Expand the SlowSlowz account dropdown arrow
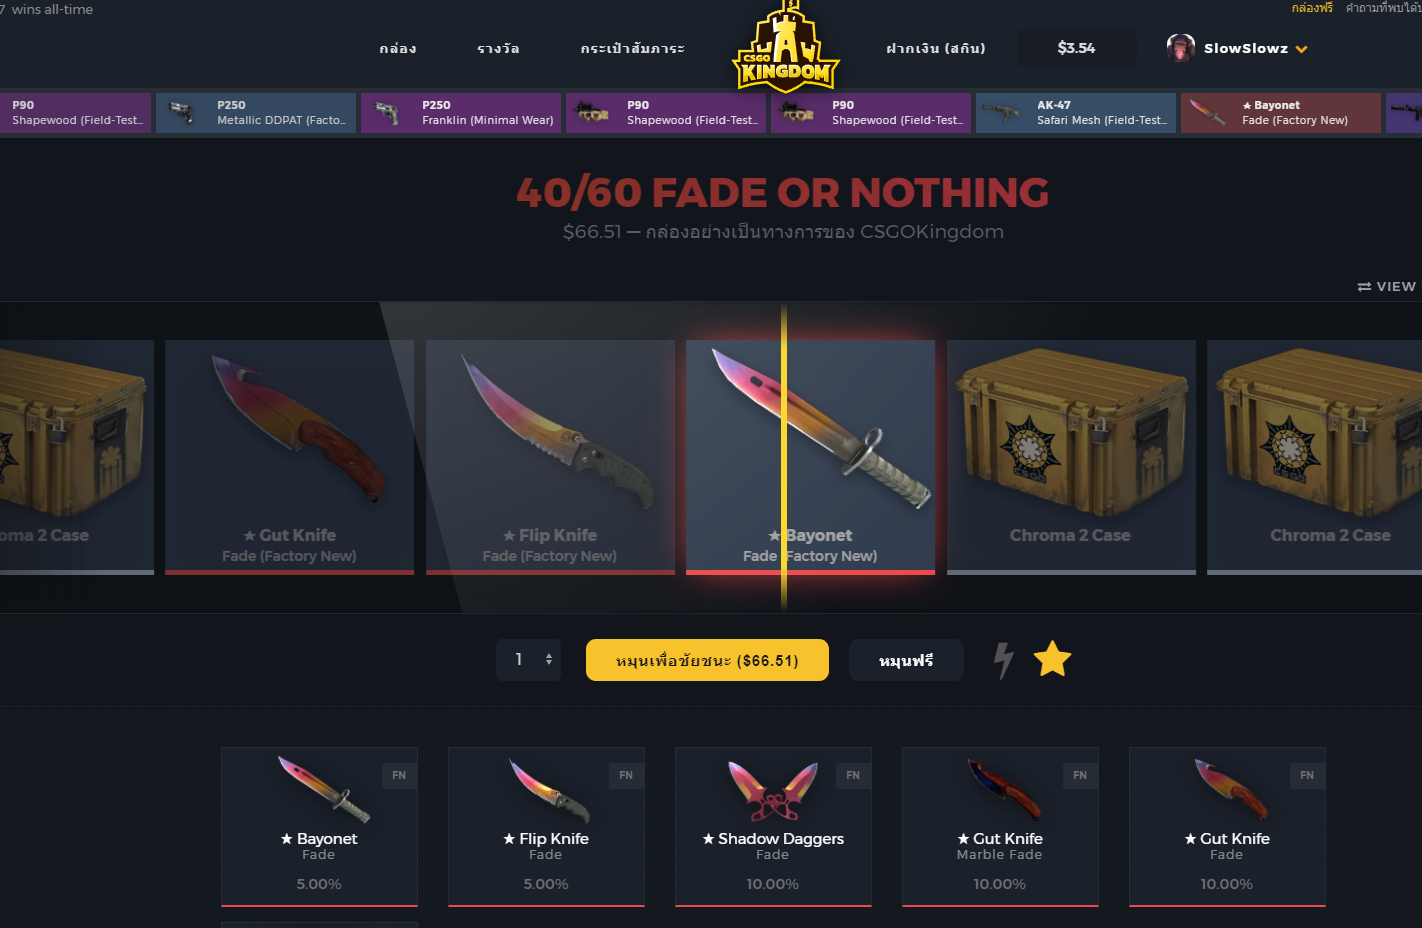 pyautogui.click(x=1301, y=49)
